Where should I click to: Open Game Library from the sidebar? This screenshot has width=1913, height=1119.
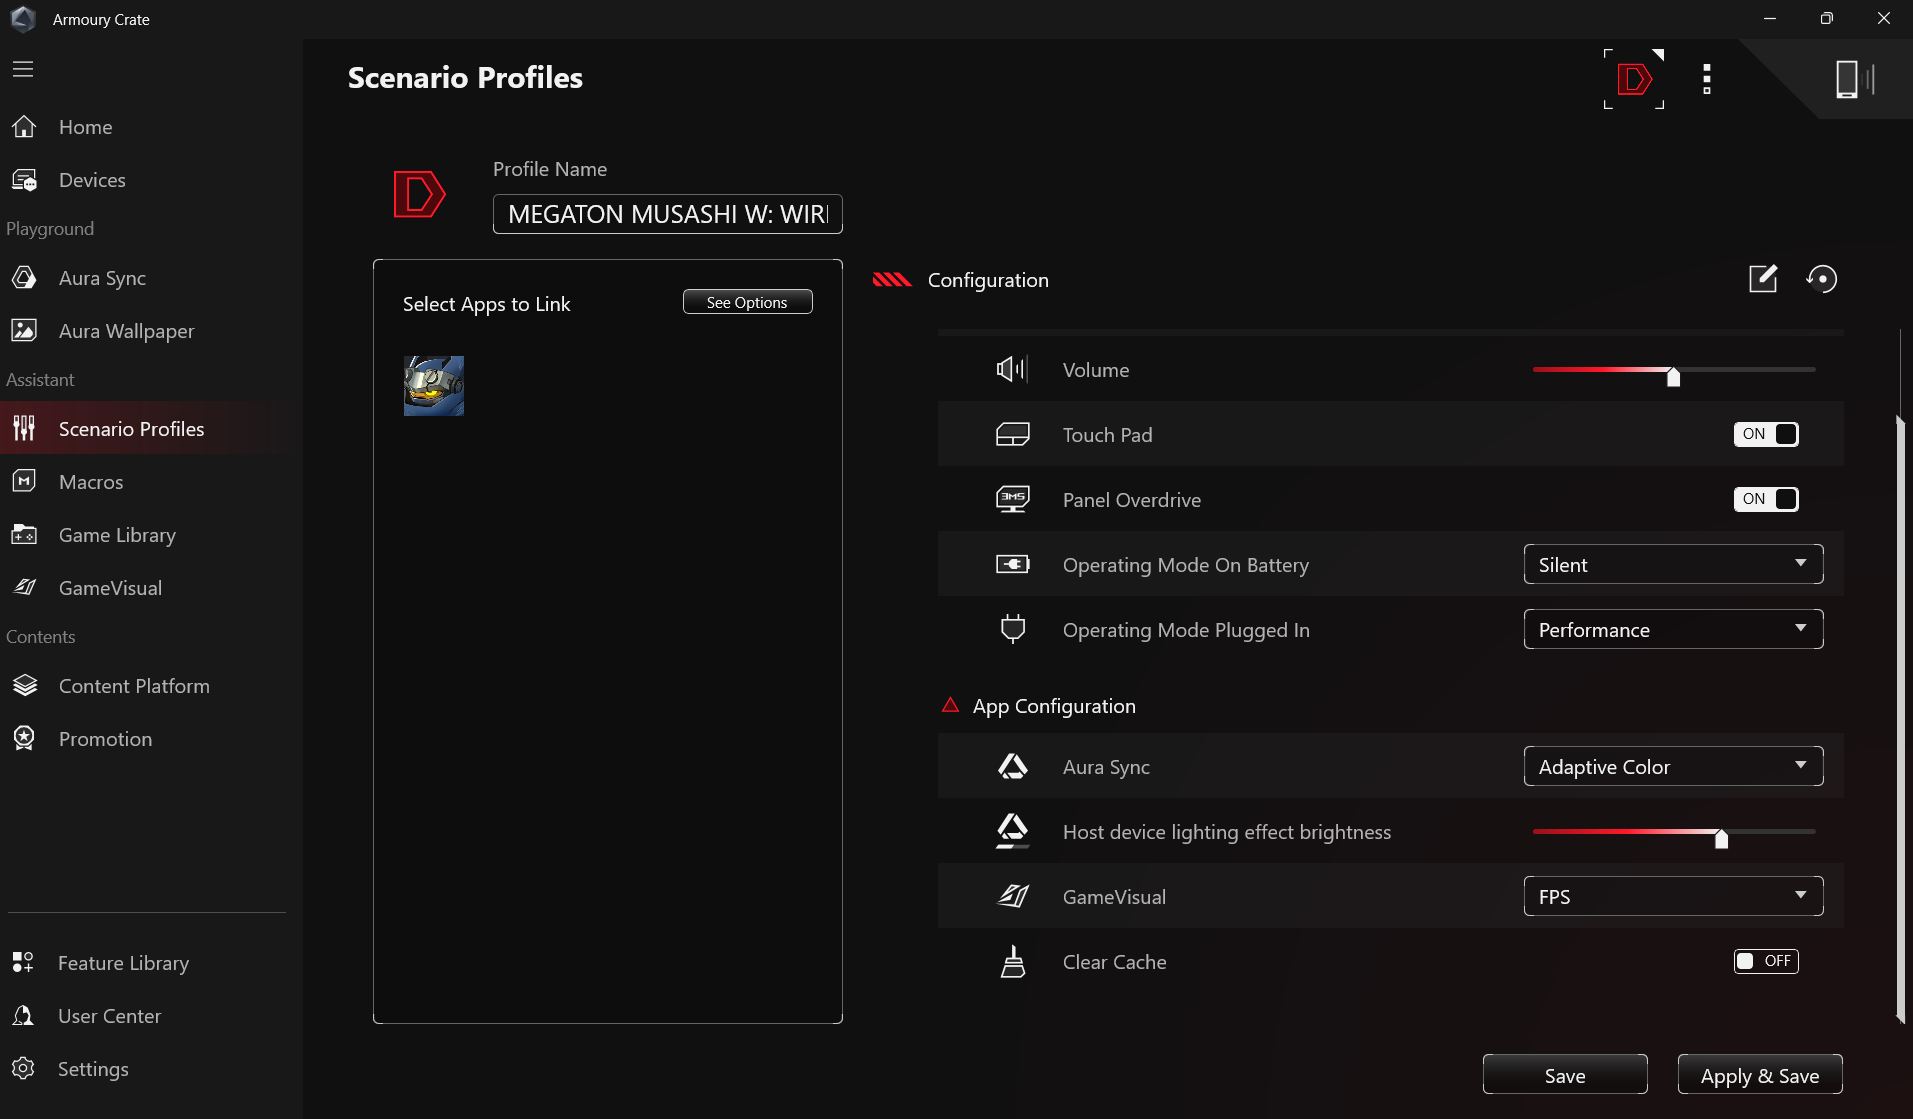(x=117, y=535)
